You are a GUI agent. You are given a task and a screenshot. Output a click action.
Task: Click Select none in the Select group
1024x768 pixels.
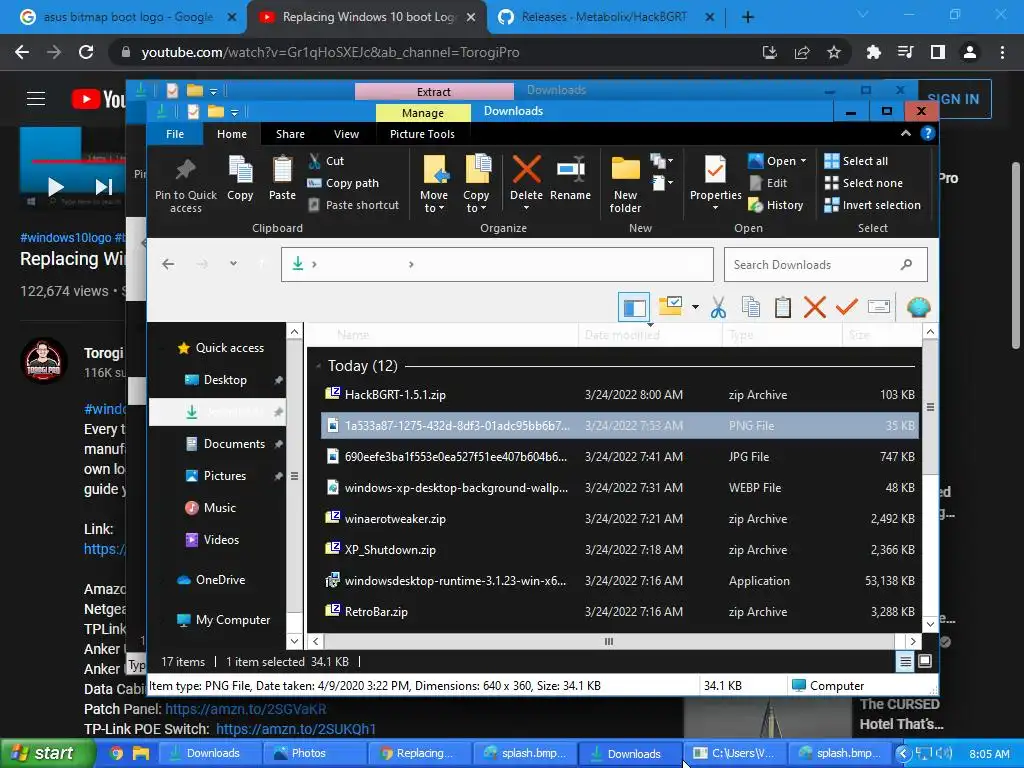pos(864,183)
